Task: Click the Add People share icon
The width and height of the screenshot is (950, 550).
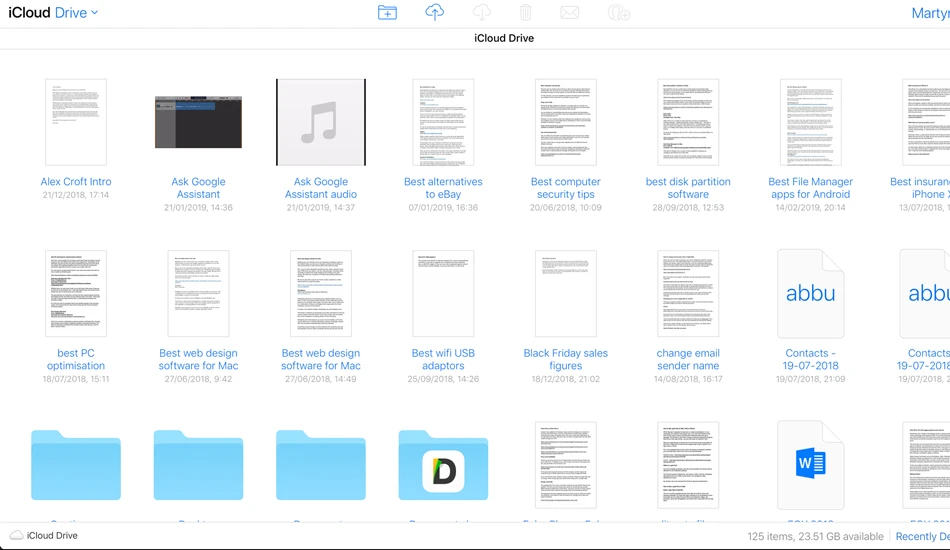Action: click(619, 12)
